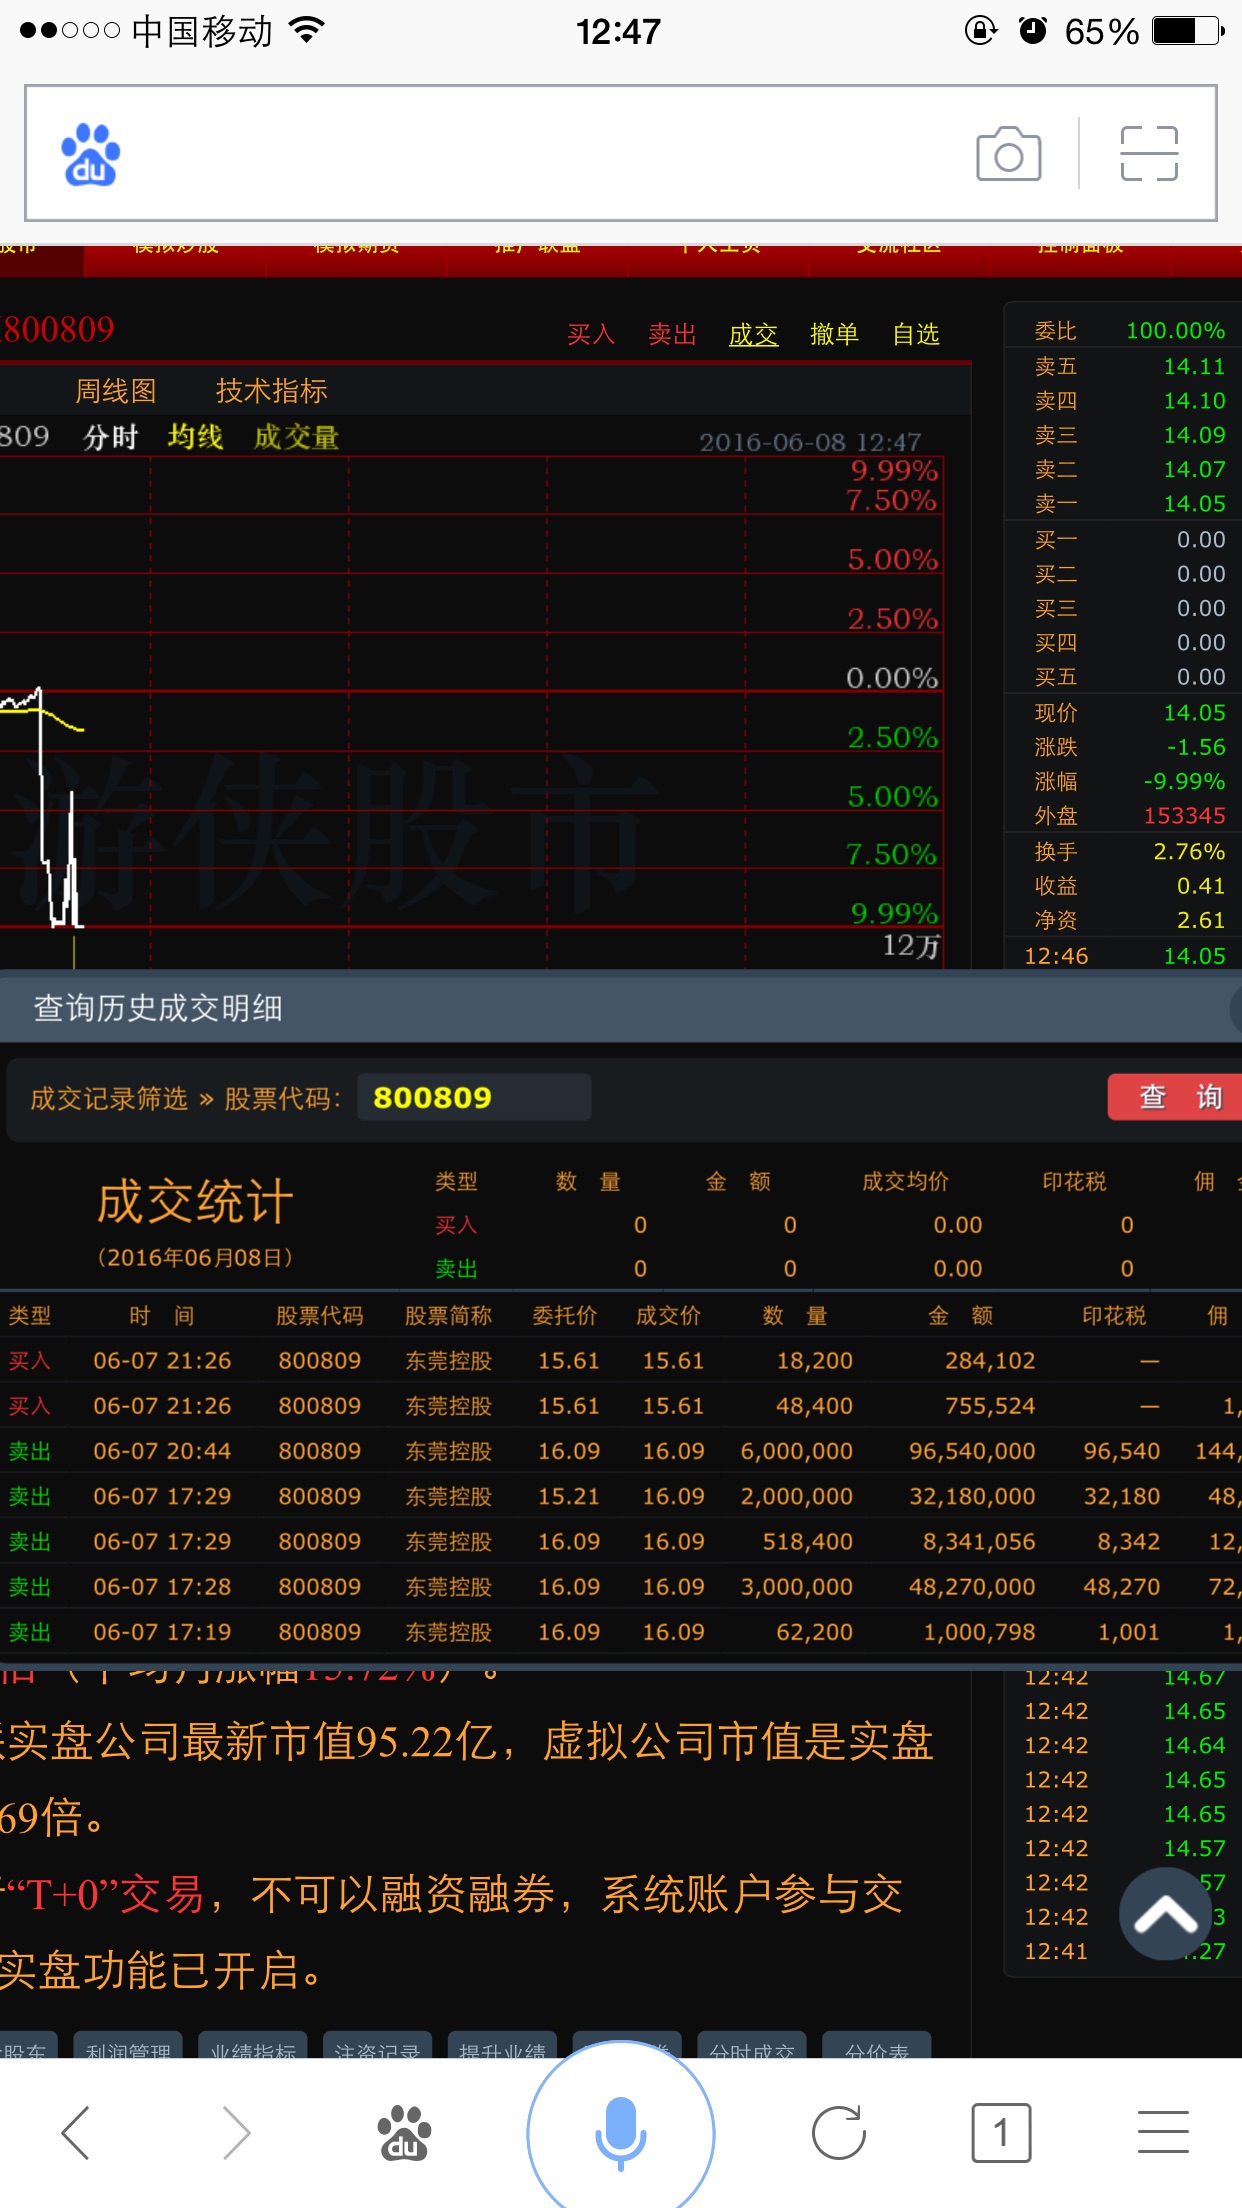This screenshot has height=2208, width=1242.
Task: Tap the Baidu paw logo in search bar
Action: point(90,155)
